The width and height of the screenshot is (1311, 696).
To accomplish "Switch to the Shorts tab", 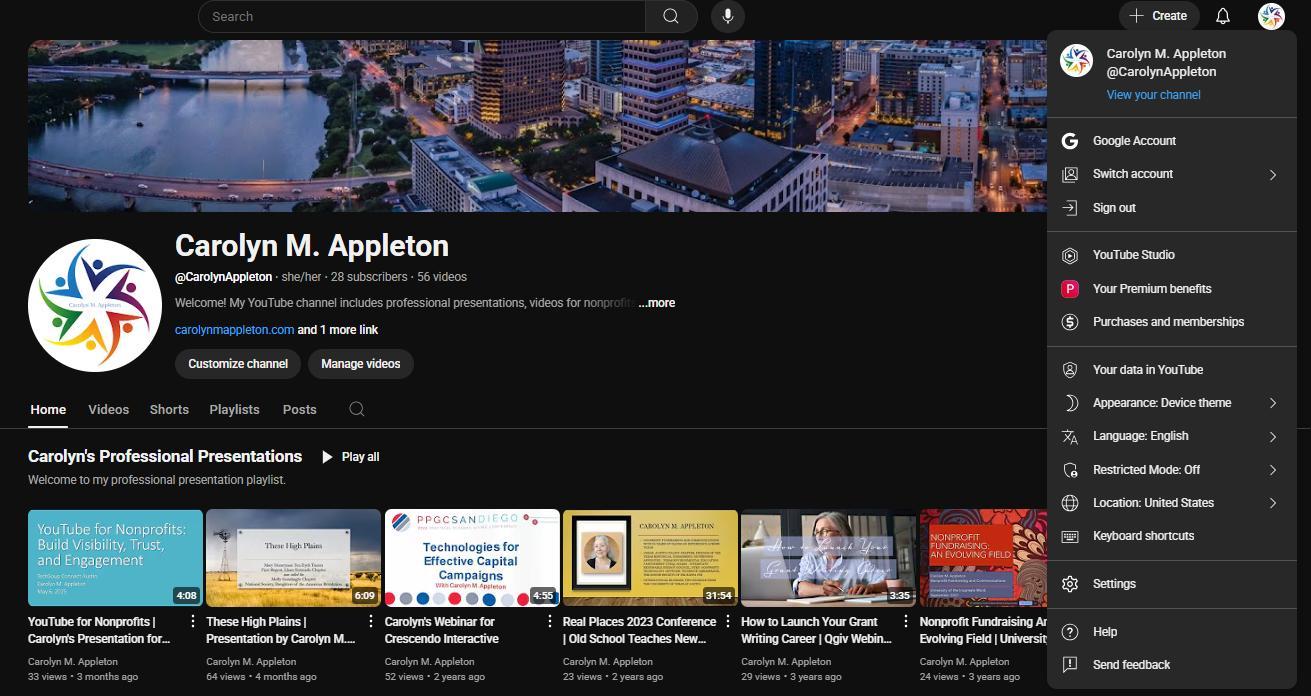I will click(x=169, y=409).
